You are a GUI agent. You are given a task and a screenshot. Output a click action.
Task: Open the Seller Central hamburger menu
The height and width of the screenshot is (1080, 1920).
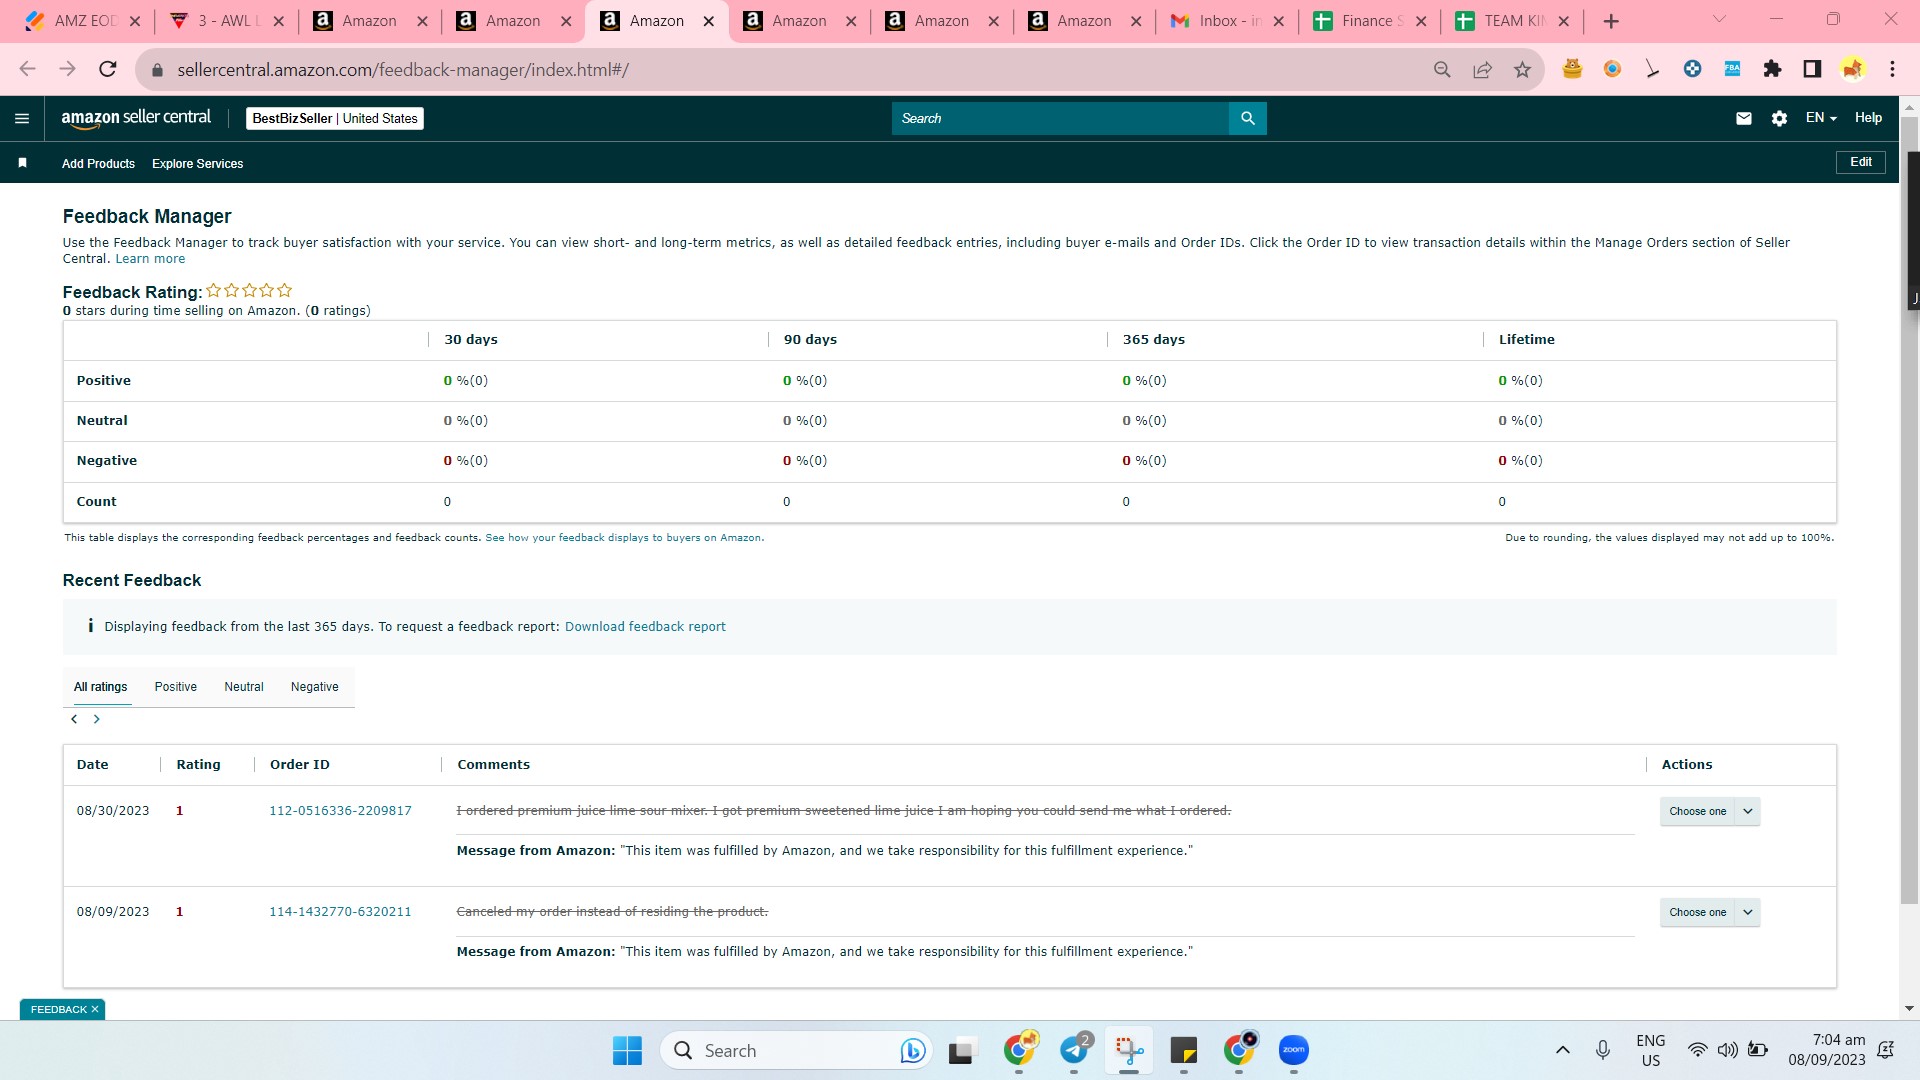(22, 118)
